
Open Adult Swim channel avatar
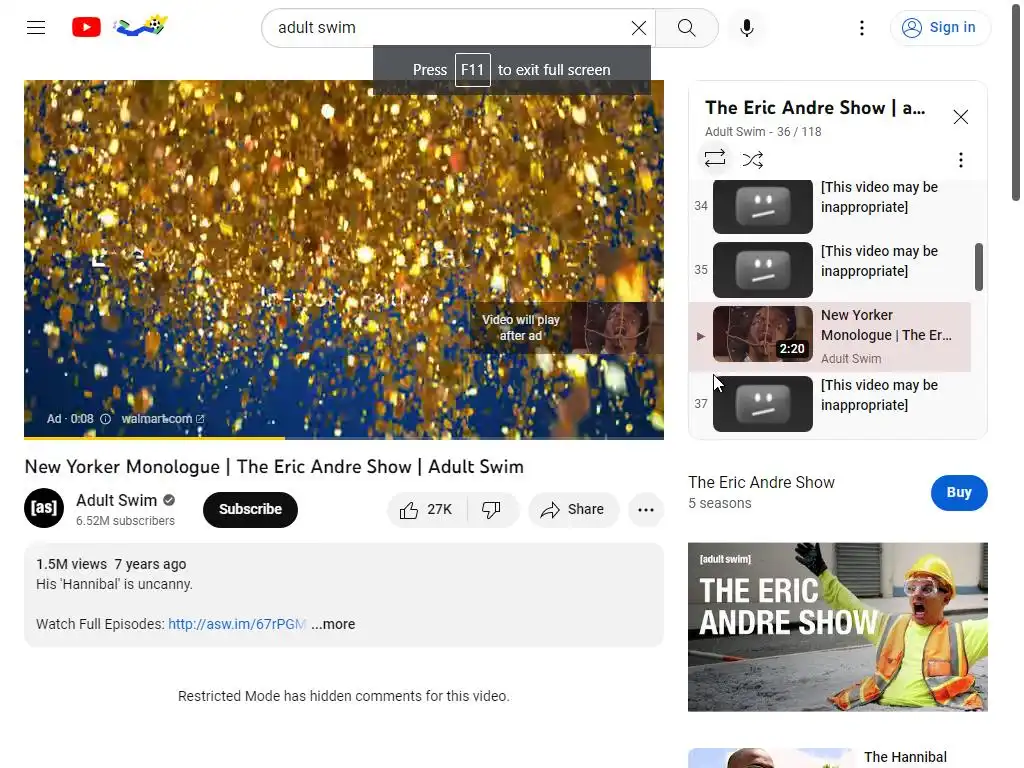(44, 508)
